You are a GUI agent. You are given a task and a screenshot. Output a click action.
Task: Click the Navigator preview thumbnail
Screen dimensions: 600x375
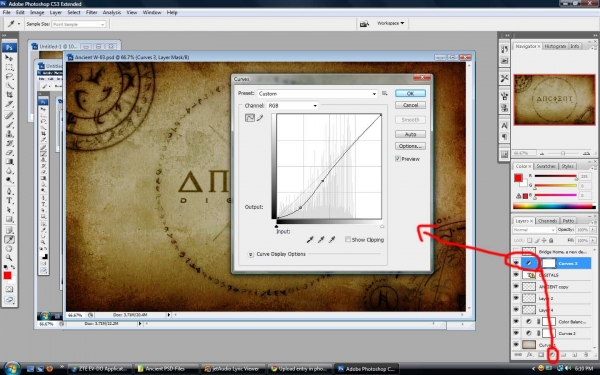coord(554,99)
